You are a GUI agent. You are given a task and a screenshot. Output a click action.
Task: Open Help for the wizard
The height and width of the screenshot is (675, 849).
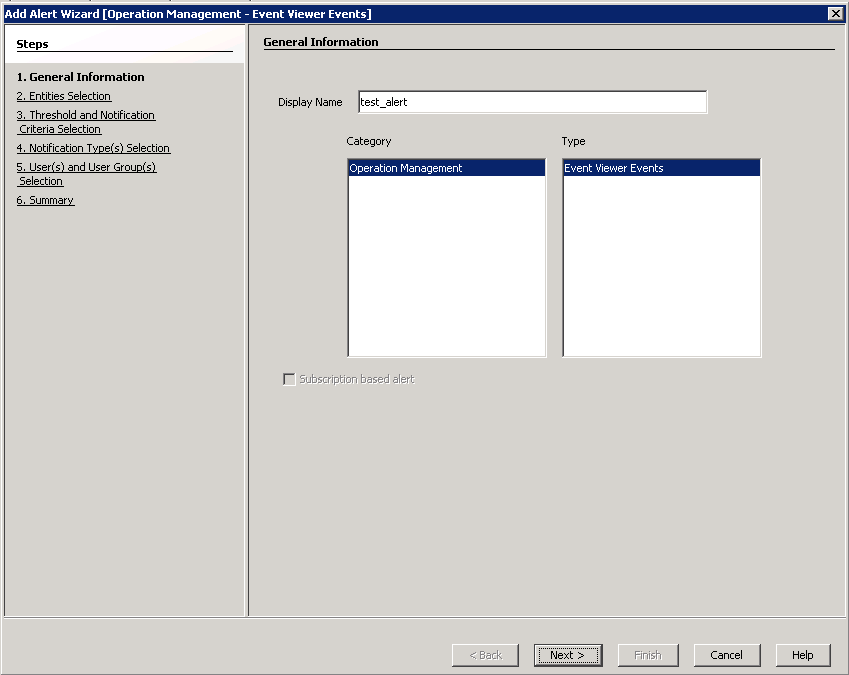[x=803, y=655]
